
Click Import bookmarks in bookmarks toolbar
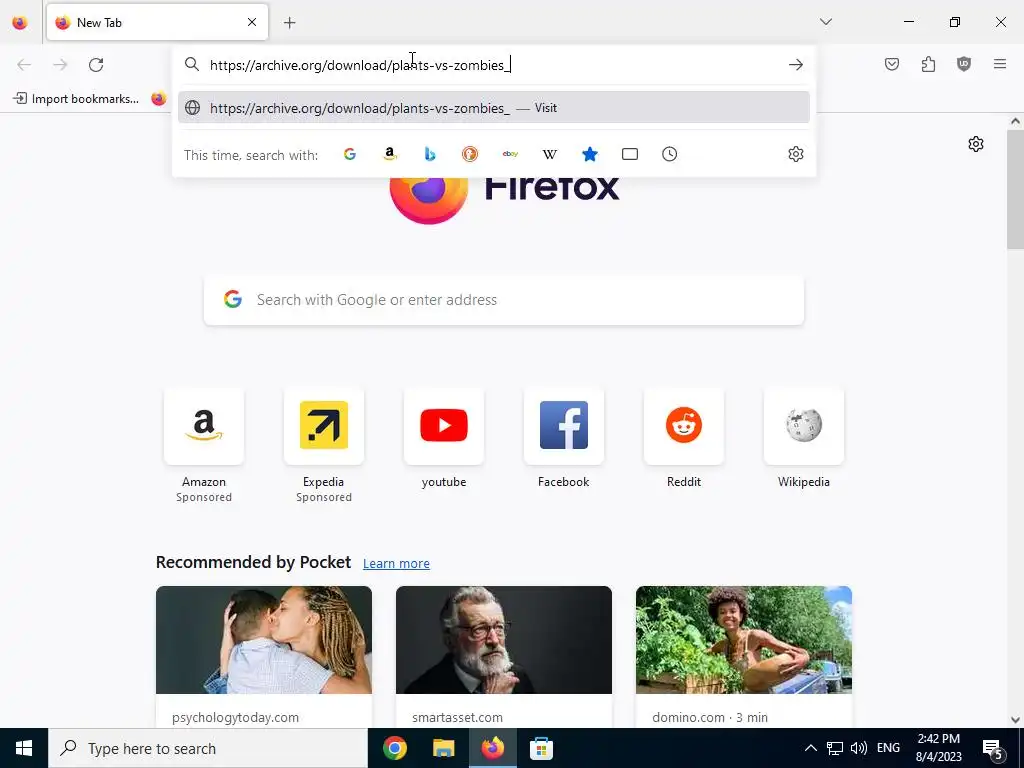(x=76, y=99)
